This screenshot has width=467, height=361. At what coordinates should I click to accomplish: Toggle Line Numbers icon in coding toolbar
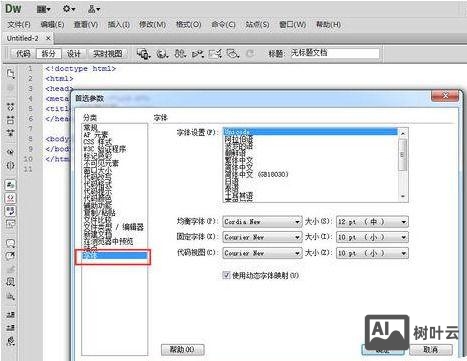[10, 185]
